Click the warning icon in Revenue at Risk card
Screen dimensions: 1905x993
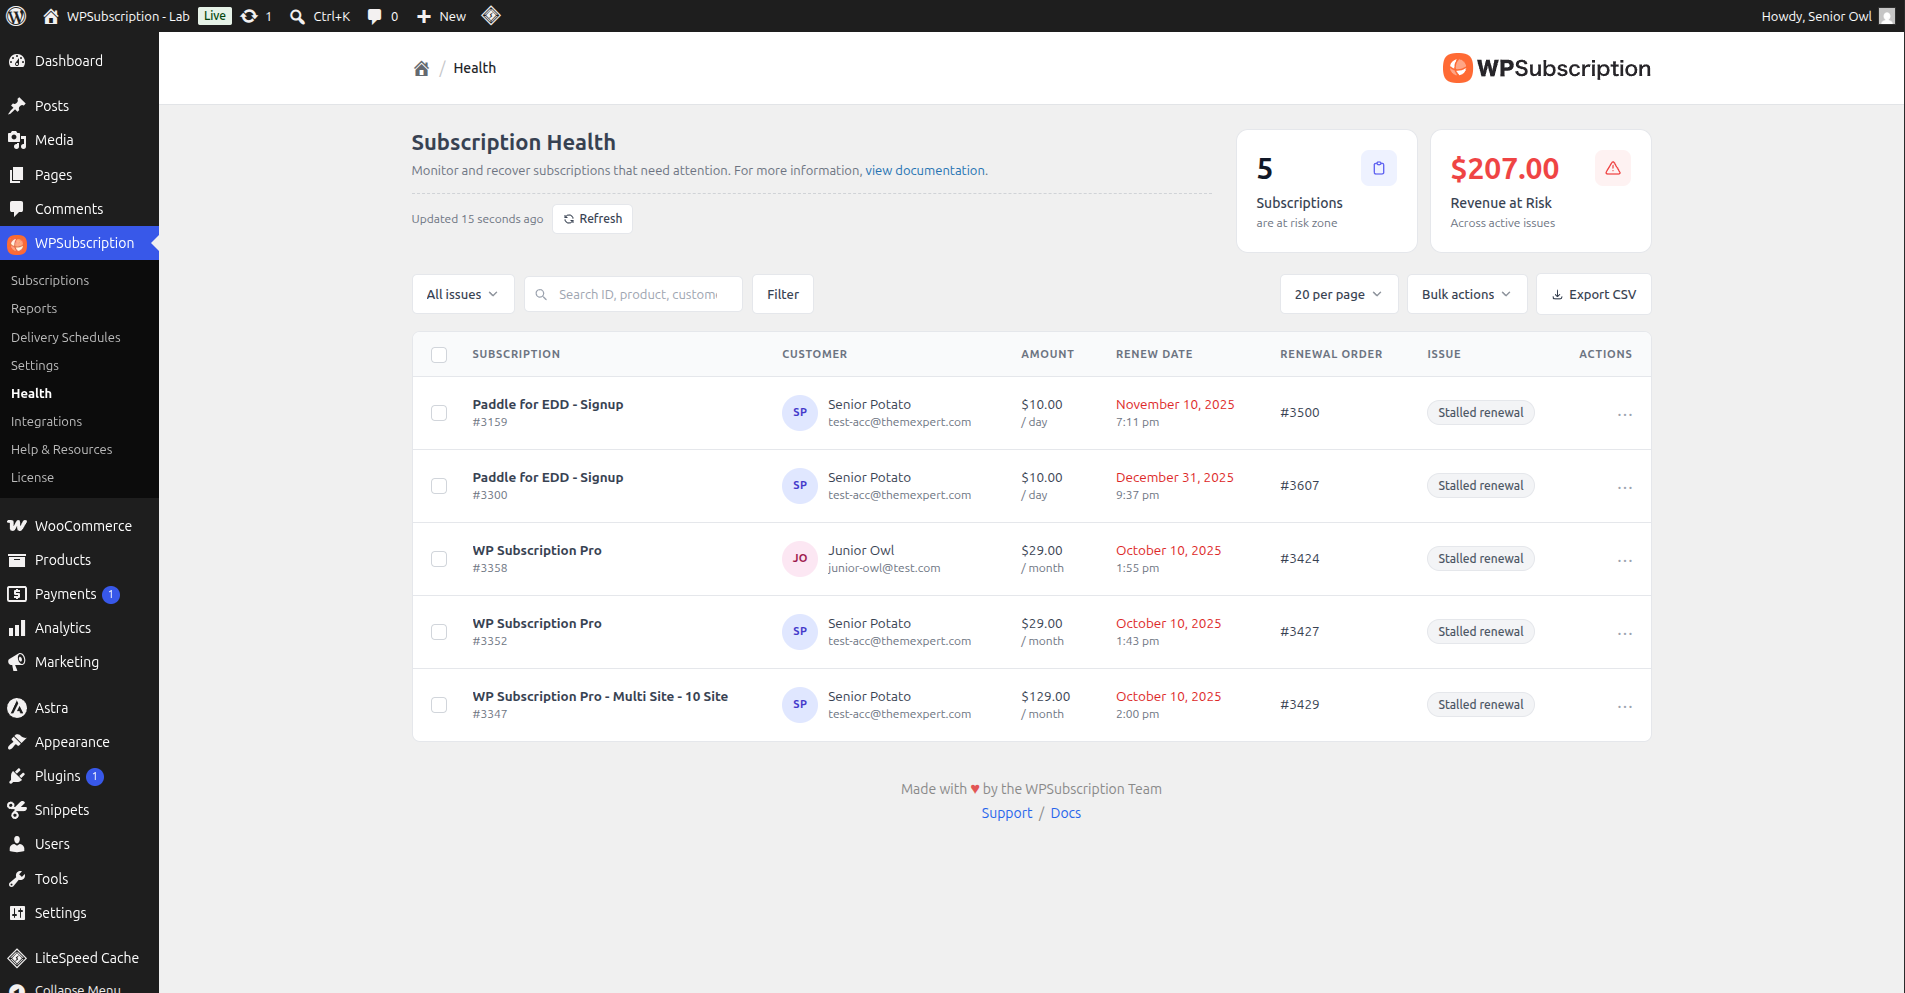pyautogui.click(x=1613, y=168)
